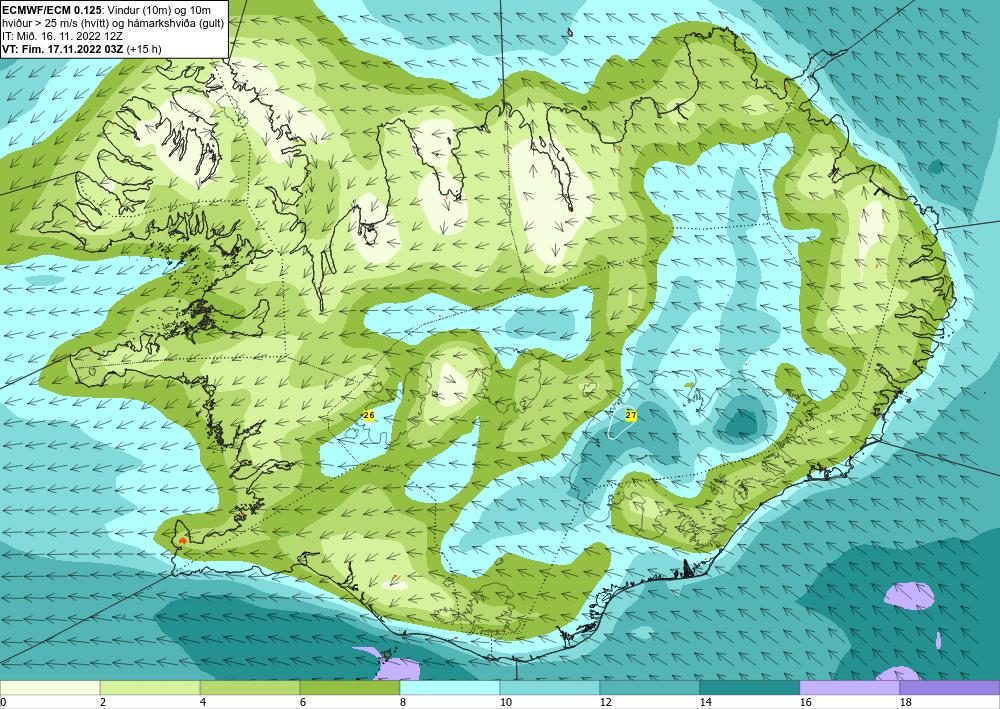This screenshot has width=1000, height=709.
Task: Select the 0–2 m/s palest legend swatch
Action: [50, 688]
